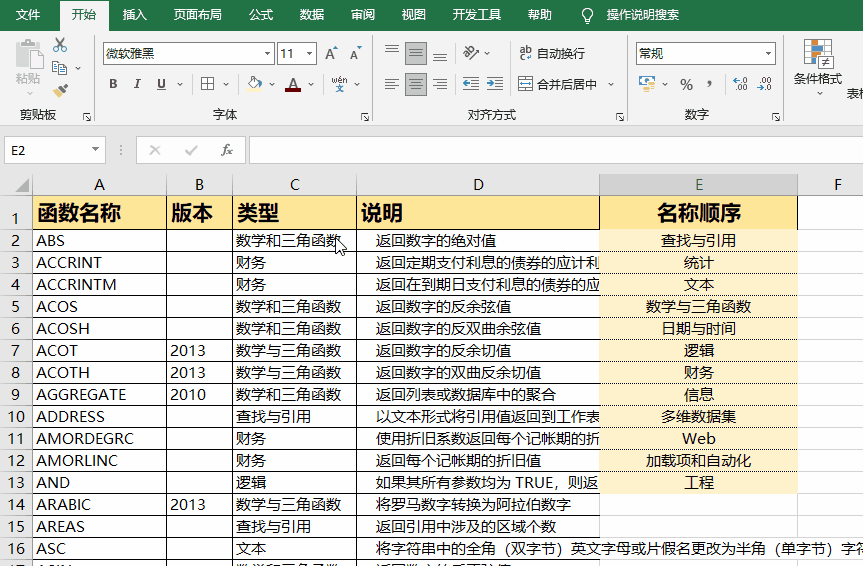Expand the font name dropdown (微软雅黑)

click(x=267, y=54)
